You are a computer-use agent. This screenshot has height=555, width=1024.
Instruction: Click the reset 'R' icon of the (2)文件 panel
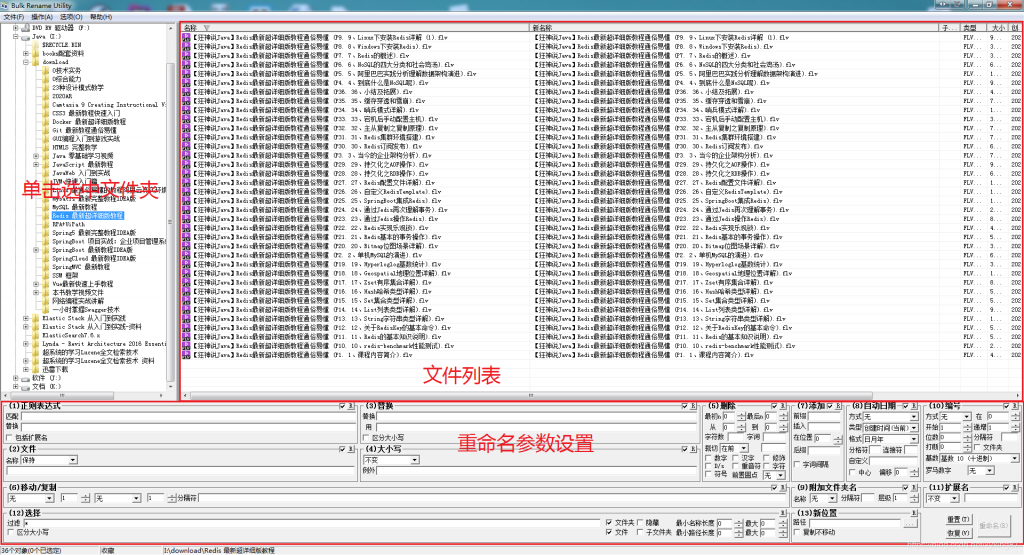tap(351, 449)
